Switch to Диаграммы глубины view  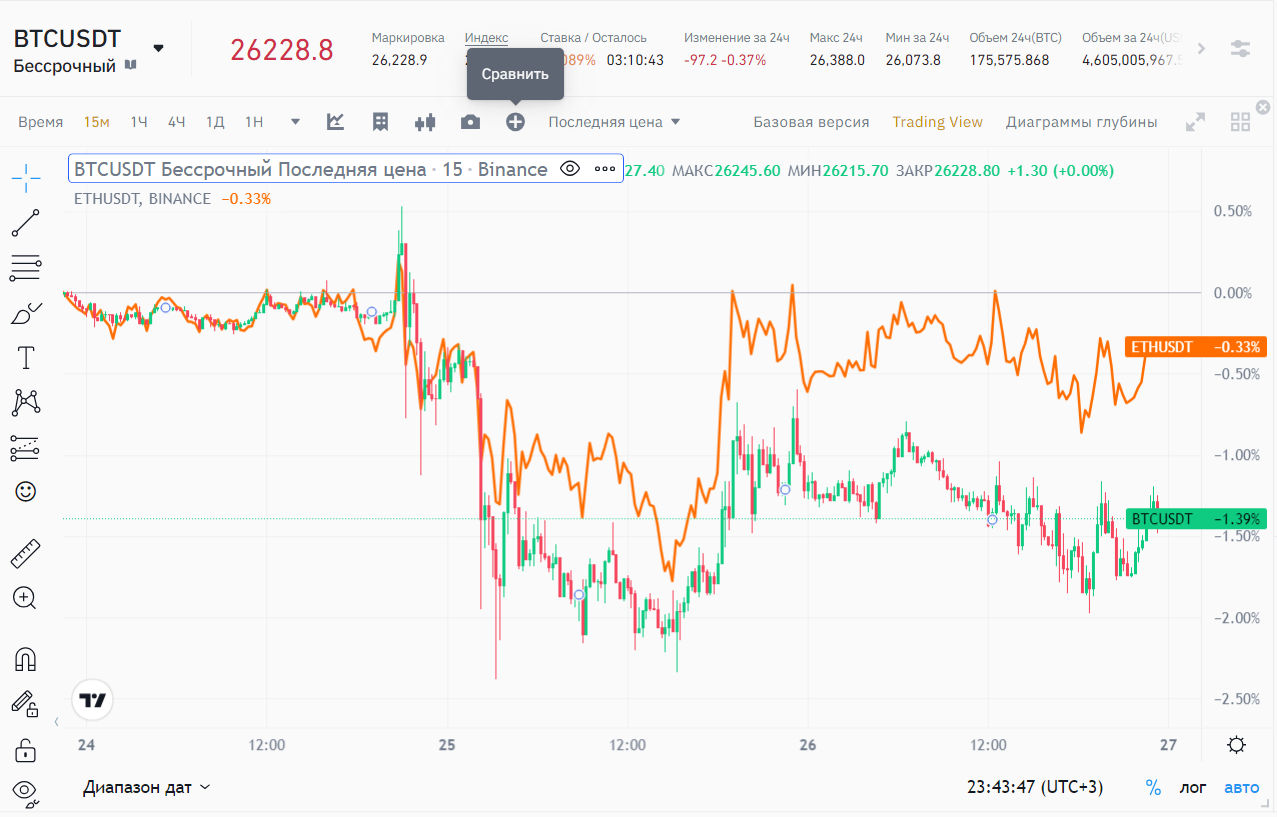tap(1081, 122)
